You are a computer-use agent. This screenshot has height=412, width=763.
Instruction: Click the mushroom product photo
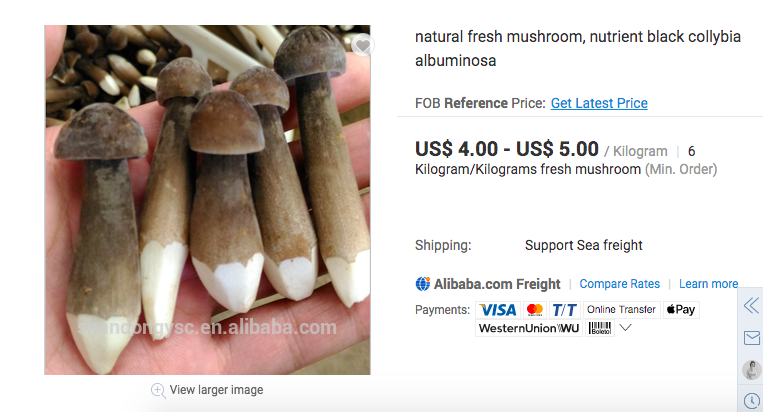[207, 200]
